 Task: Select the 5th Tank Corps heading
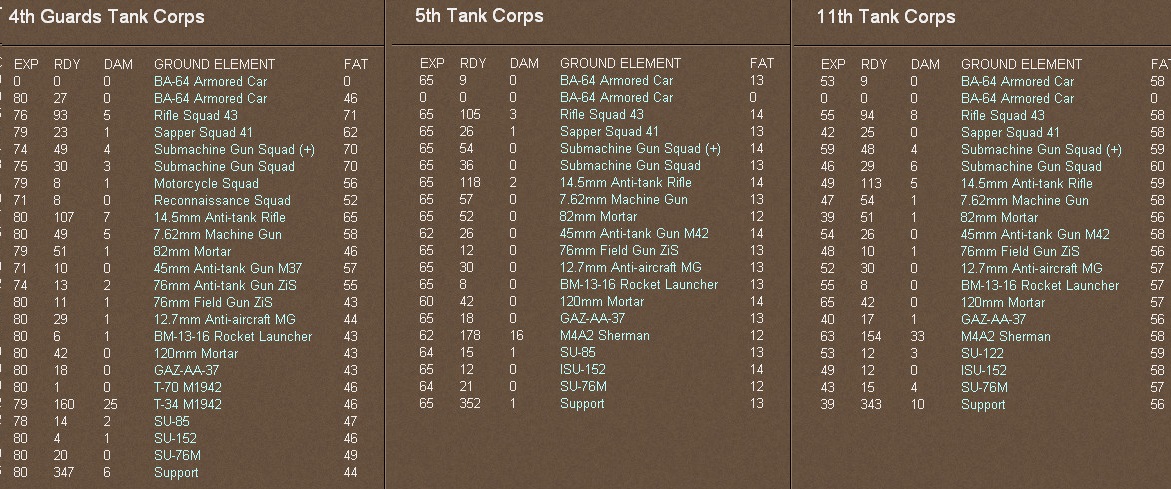479,16
